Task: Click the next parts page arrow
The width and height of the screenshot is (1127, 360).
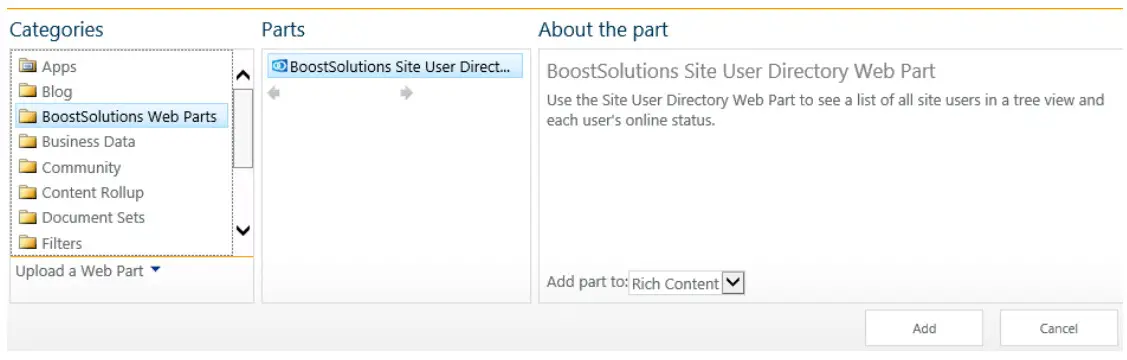Action: pyautogui.click(x=407, y=93)
